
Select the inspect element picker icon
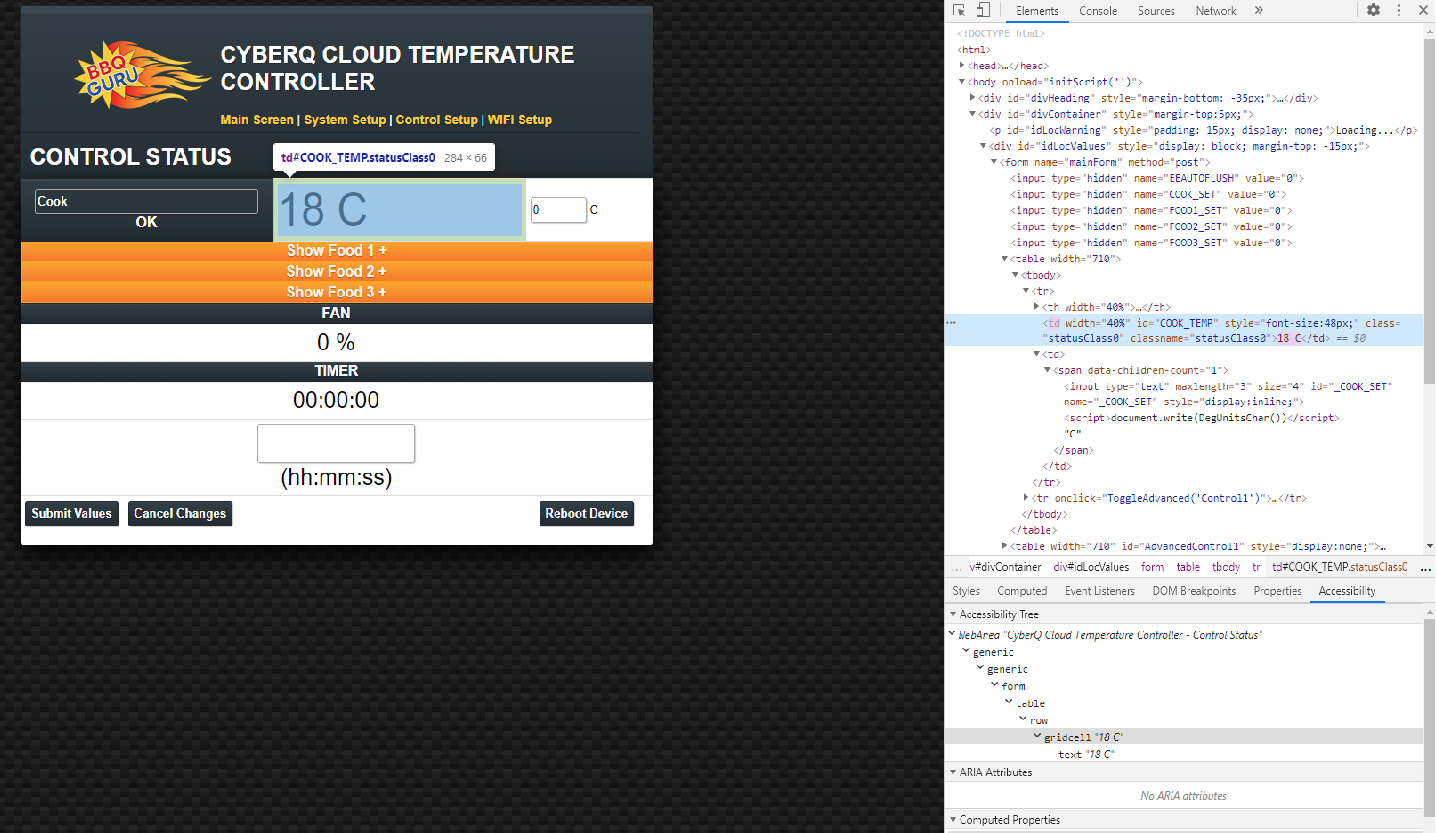[x=960, y=11]
